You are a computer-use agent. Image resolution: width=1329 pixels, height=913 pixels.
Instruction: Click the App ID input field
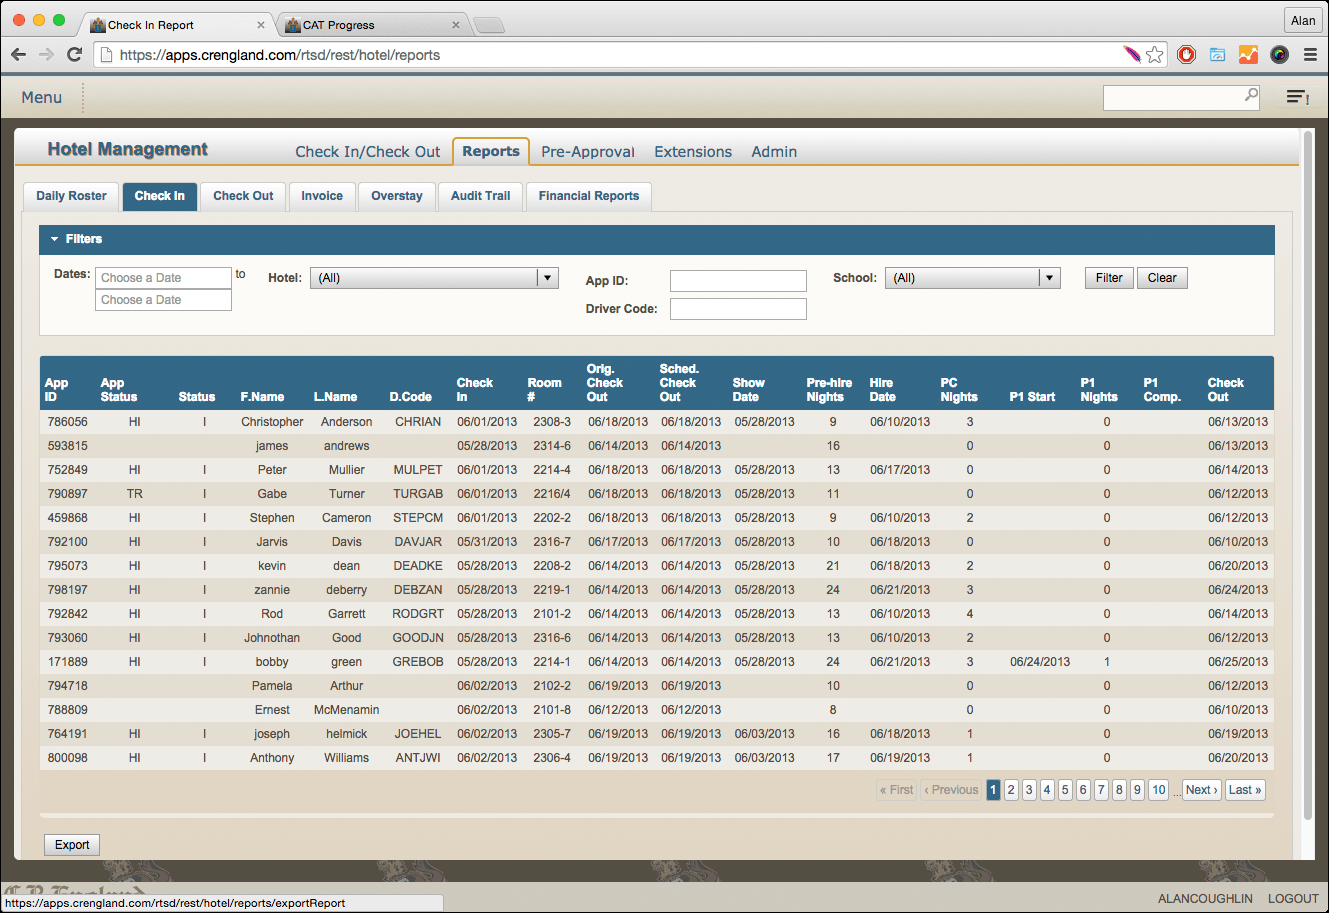pos(738,281)
